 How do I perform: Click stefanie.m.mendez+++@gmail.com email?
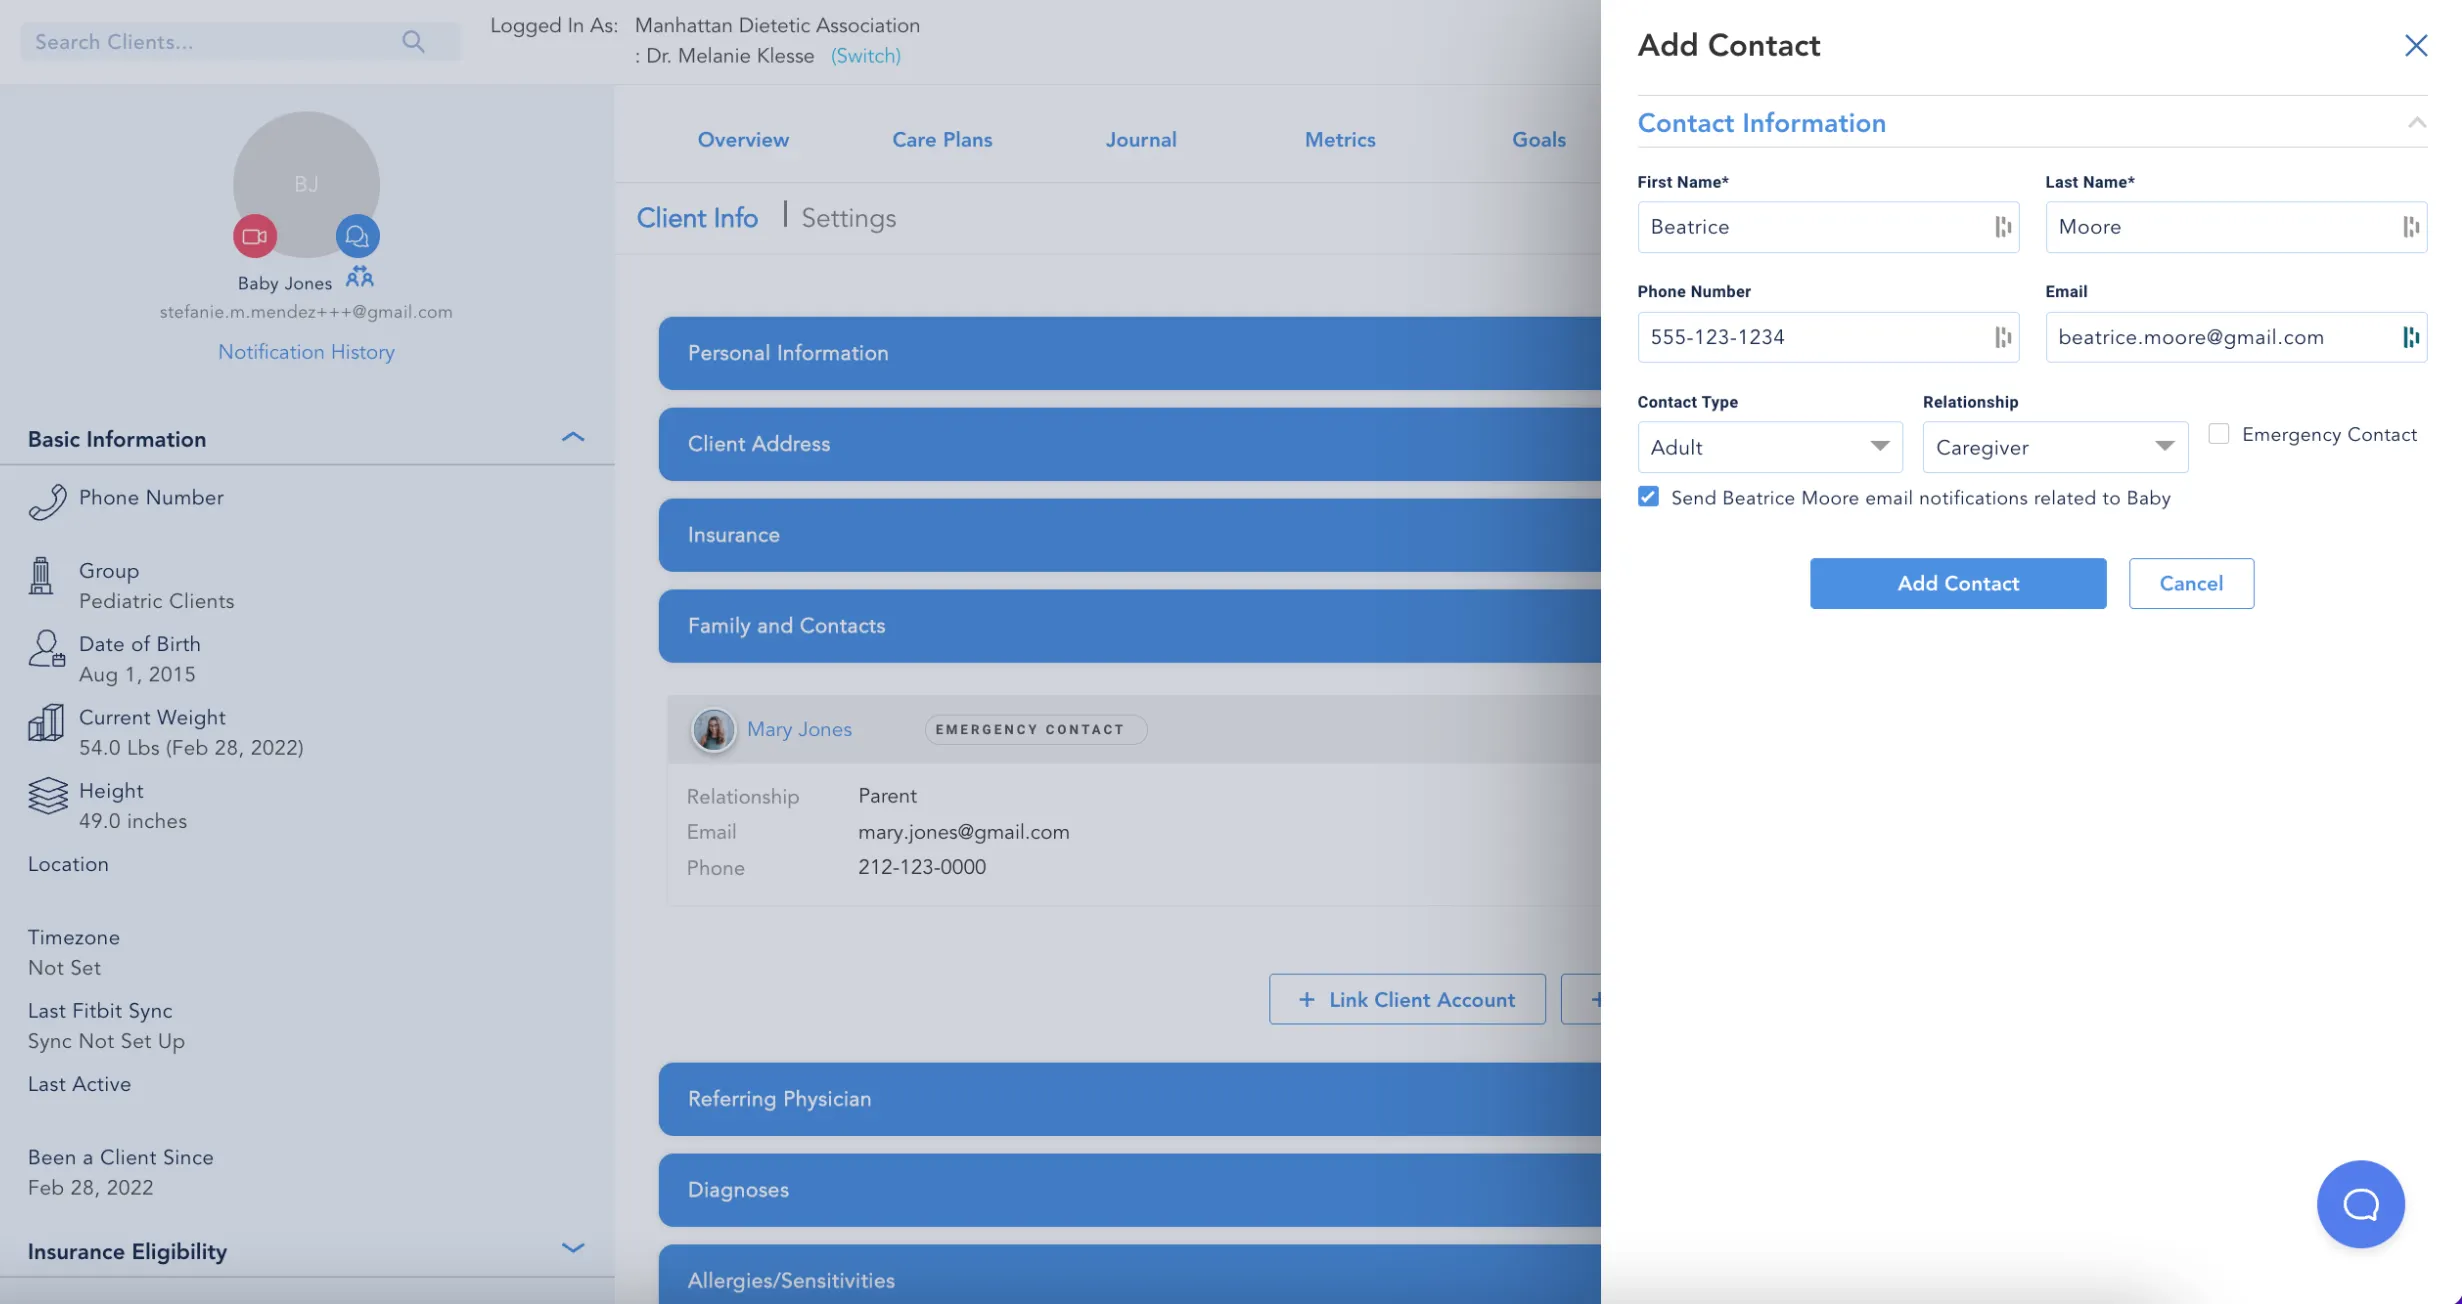[306, 312]
